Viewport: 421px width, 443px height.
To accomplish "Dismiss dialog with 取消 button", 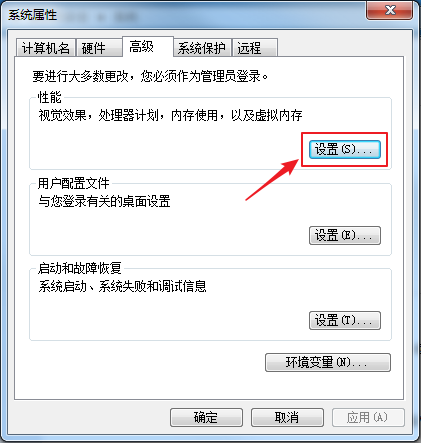I will [287, 417].
